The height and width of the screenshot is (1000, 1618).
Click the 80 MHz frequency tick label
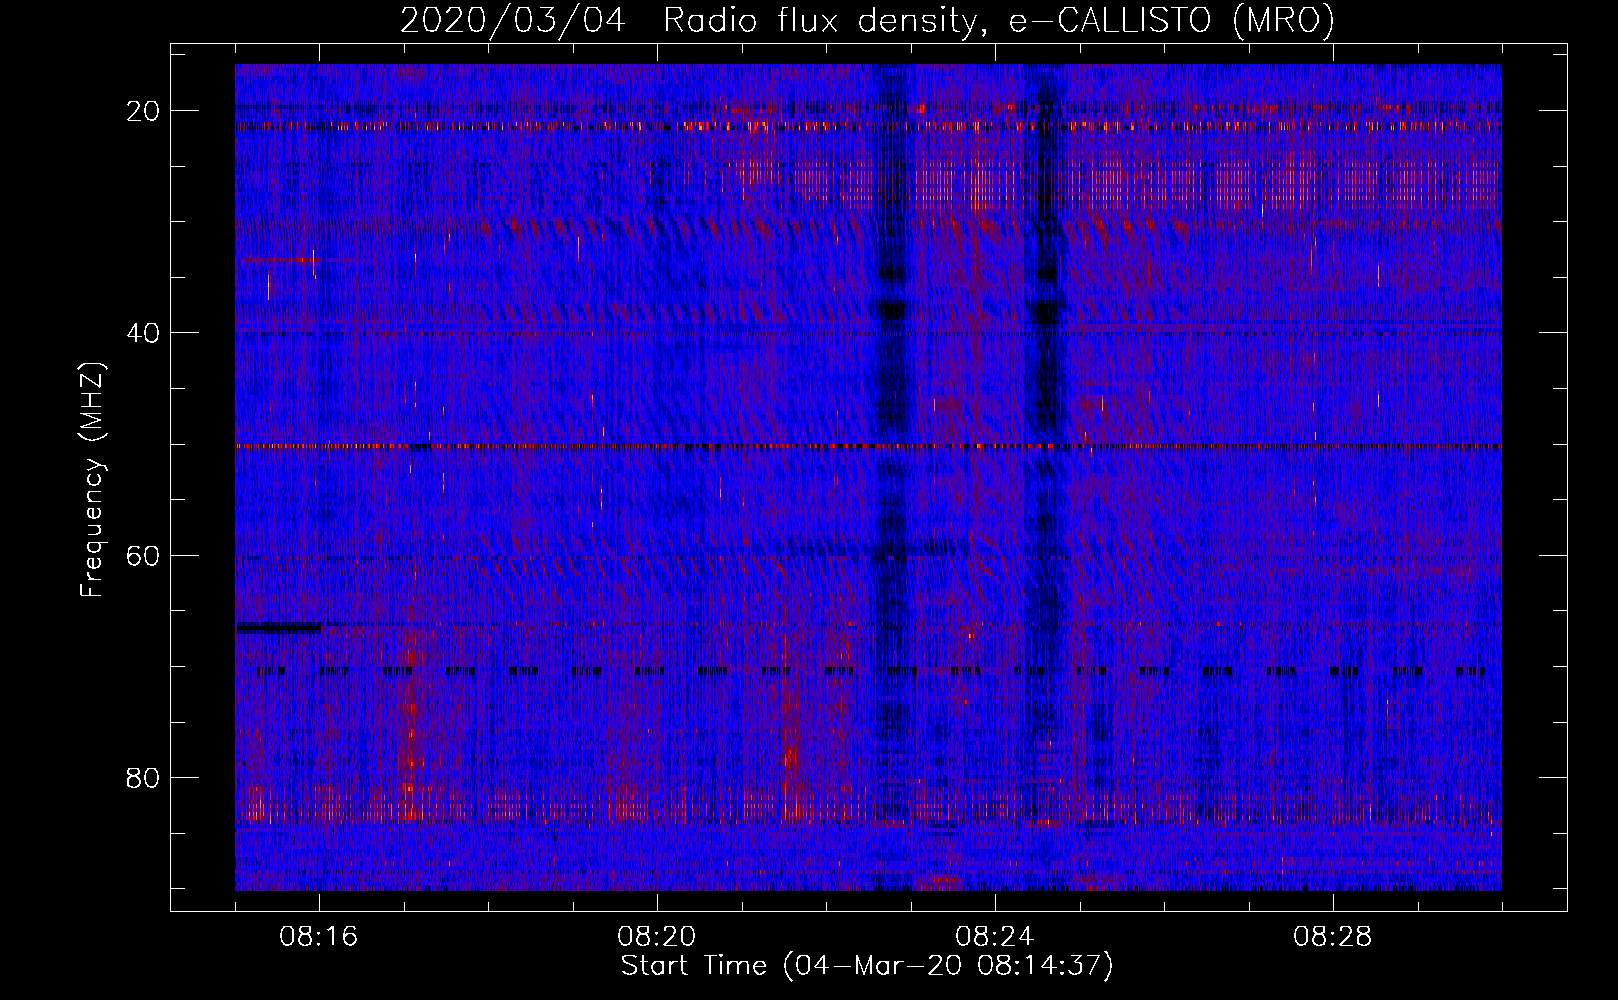144,777
